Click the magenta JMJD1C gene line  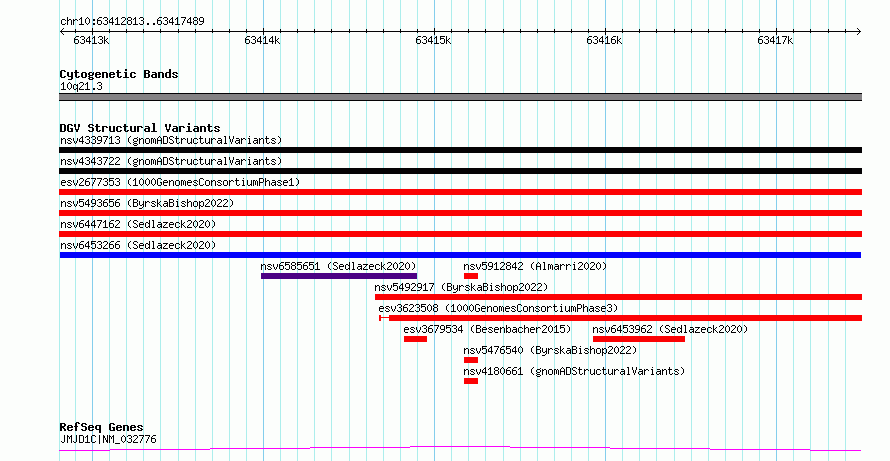pyautogui.click(x=460, y=449)
